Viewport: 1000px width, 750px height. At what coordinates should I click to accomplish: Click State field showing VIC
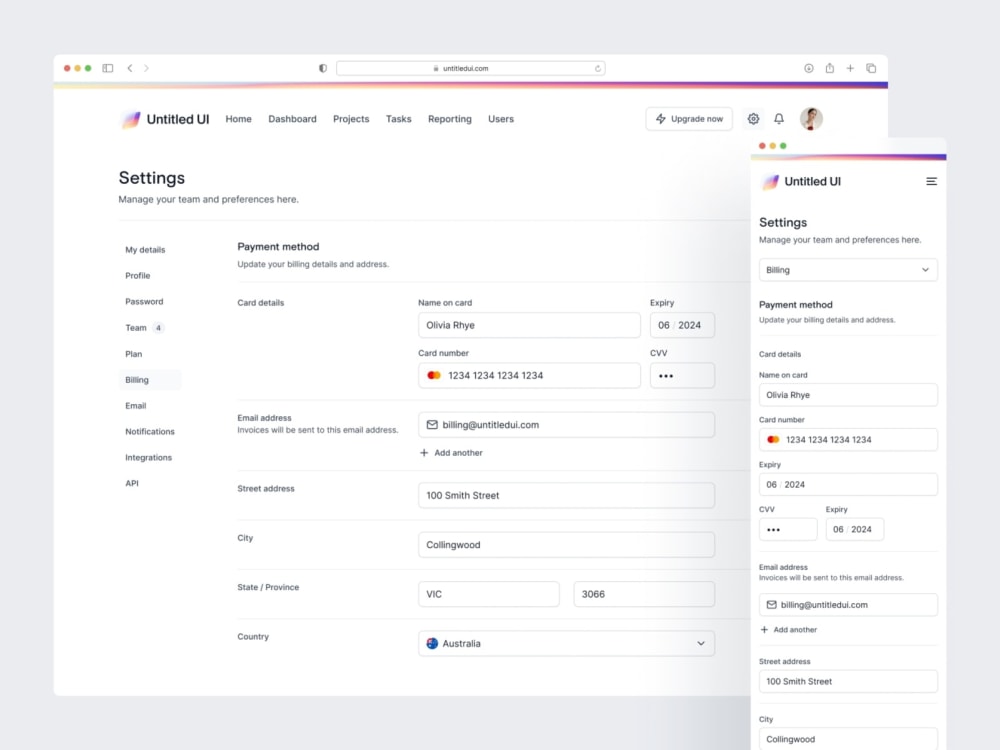(x=489, y=594)
